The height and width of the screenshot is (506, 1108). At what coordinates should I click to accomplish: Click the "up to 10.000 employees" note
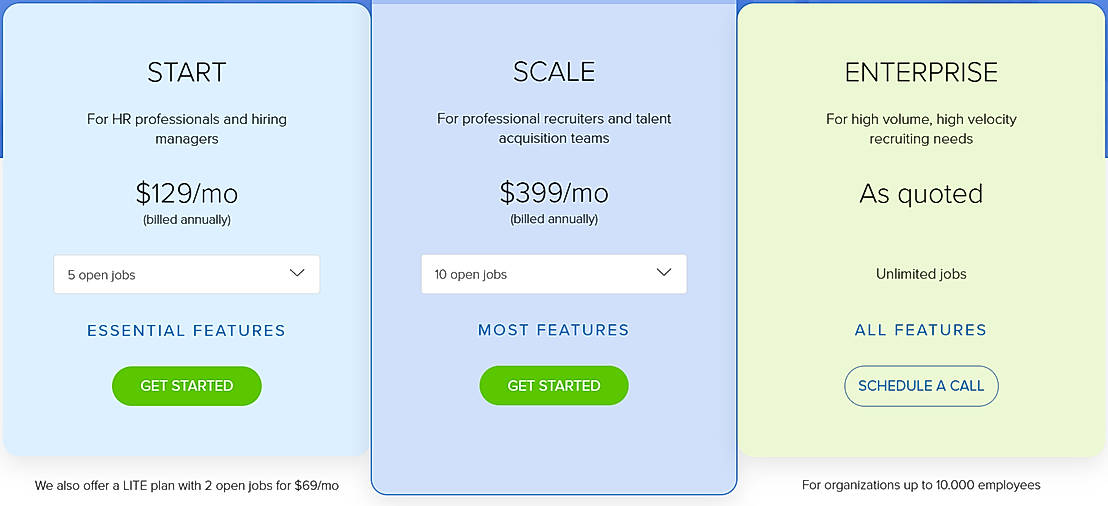point(921,485)
